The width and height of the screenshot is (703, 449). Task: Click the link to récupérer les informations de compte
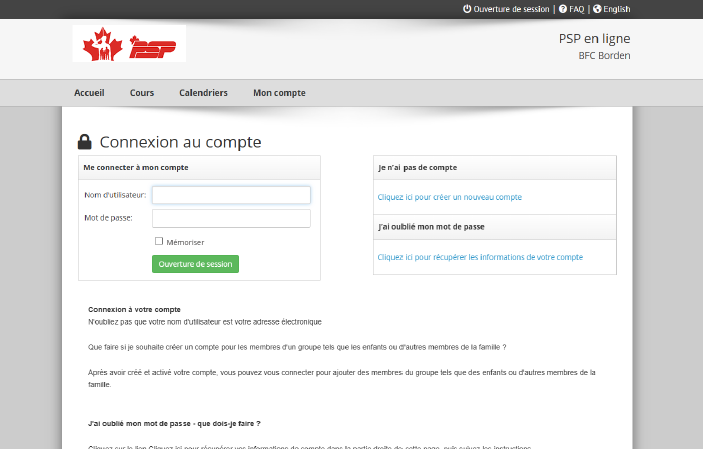click(480, 257)
